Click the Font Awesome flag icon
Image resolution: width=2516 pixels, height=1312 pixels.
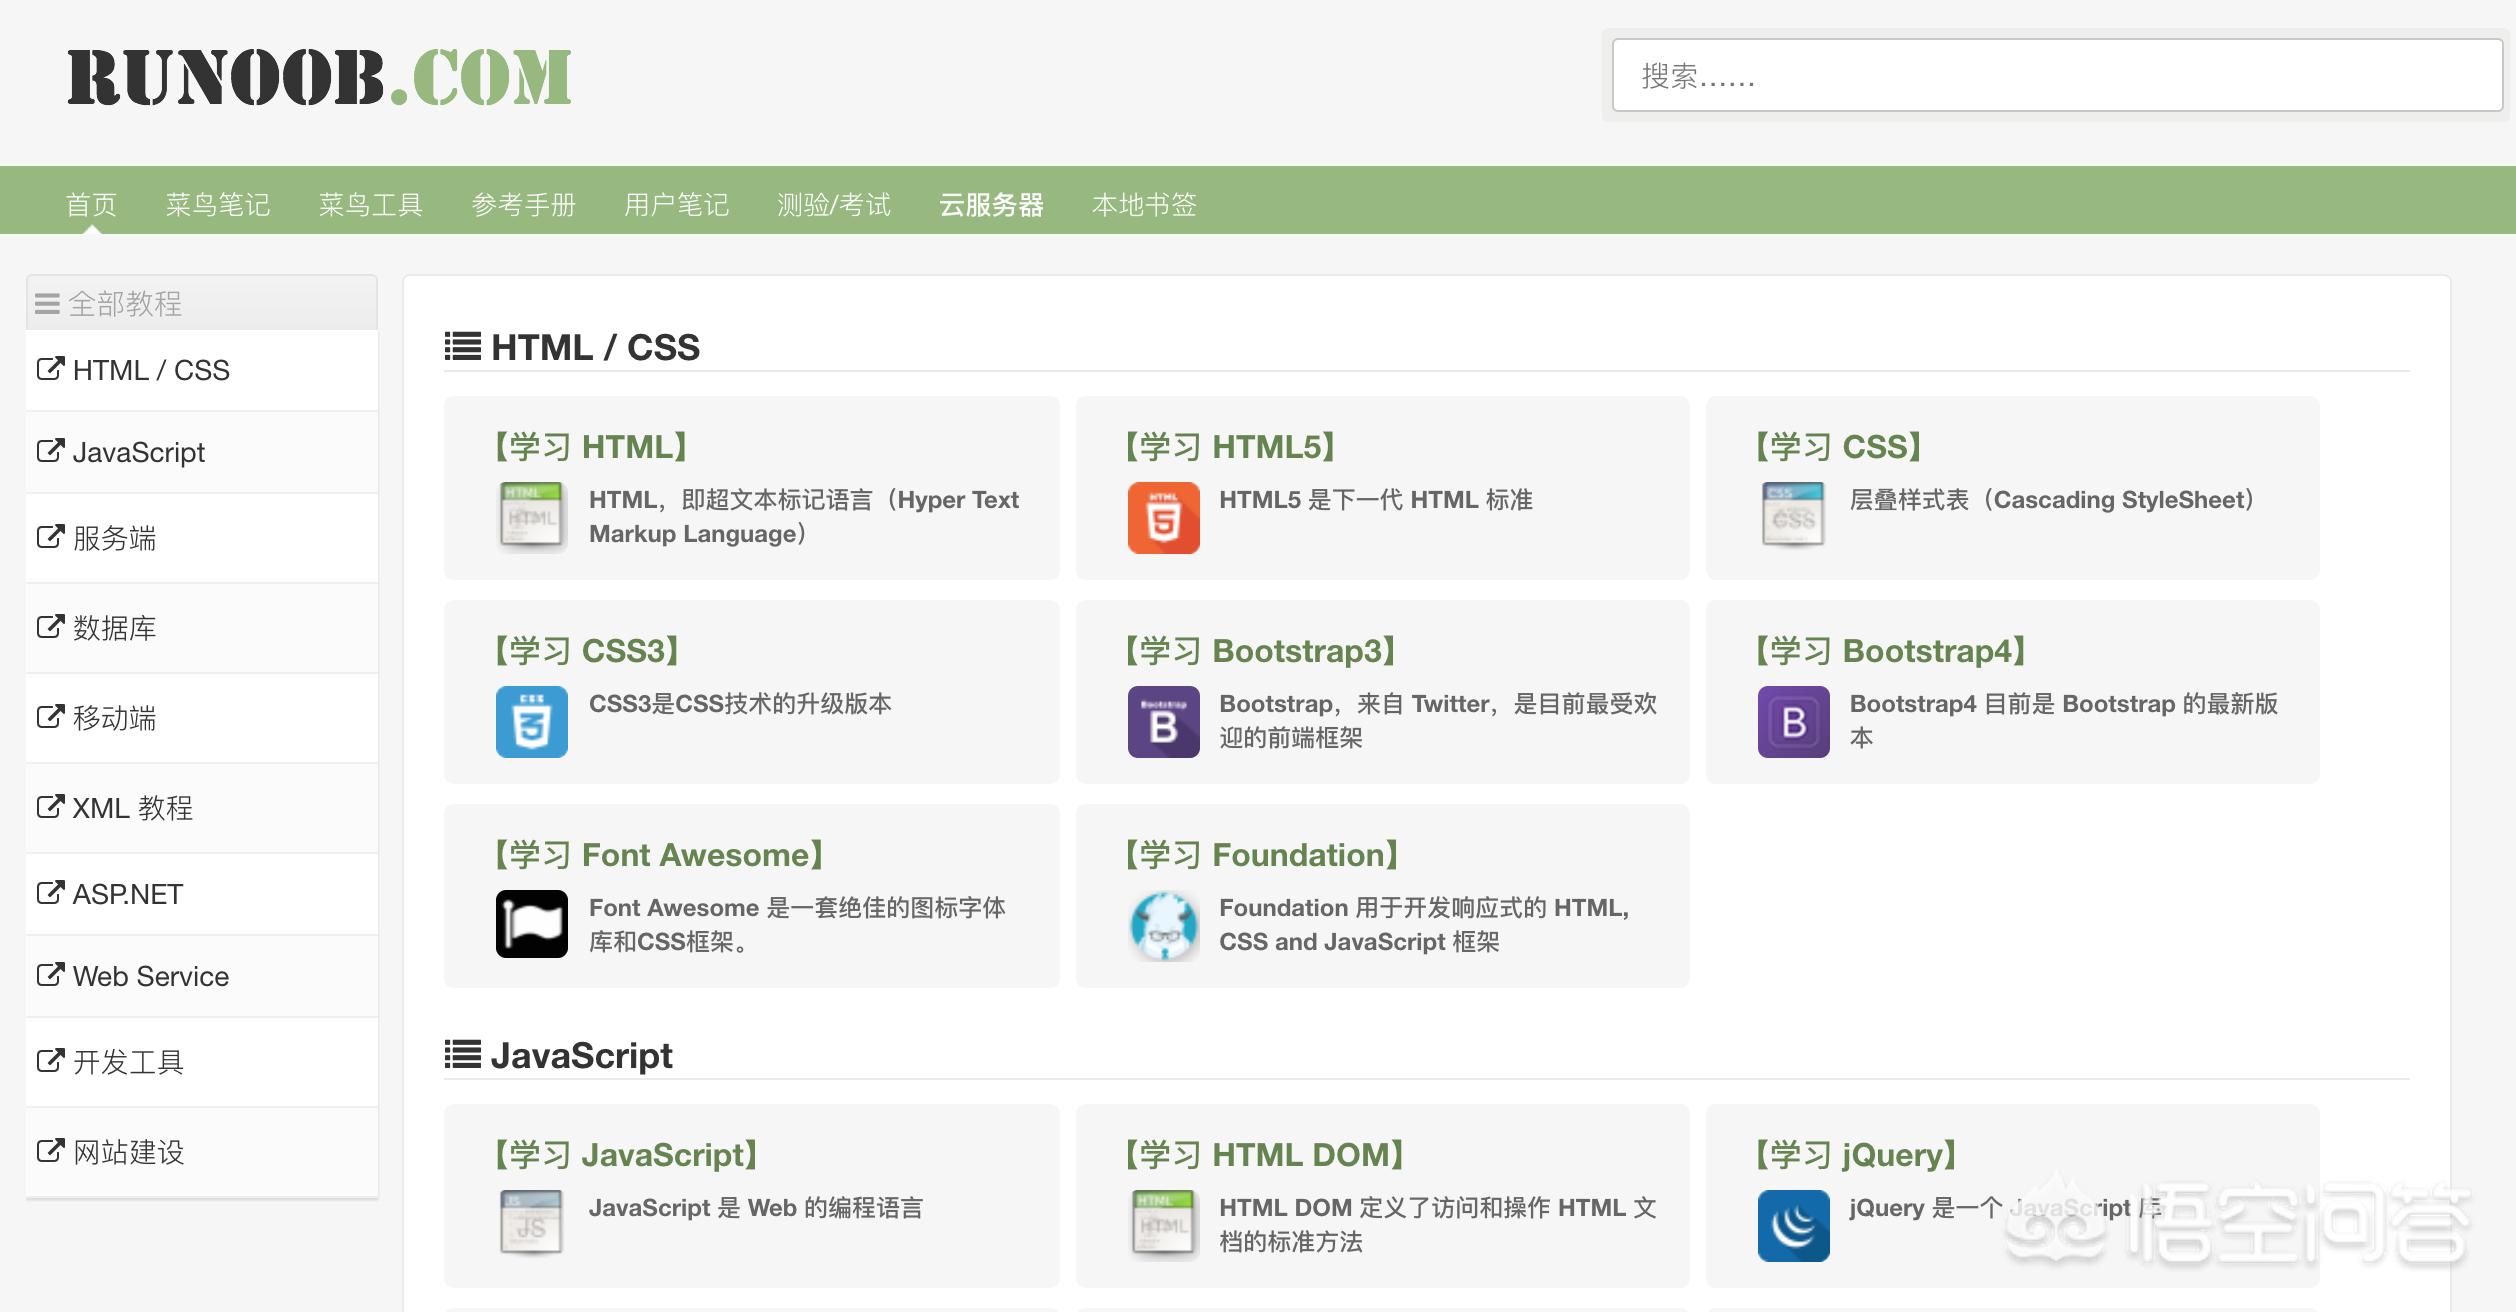tap(531, 924)
